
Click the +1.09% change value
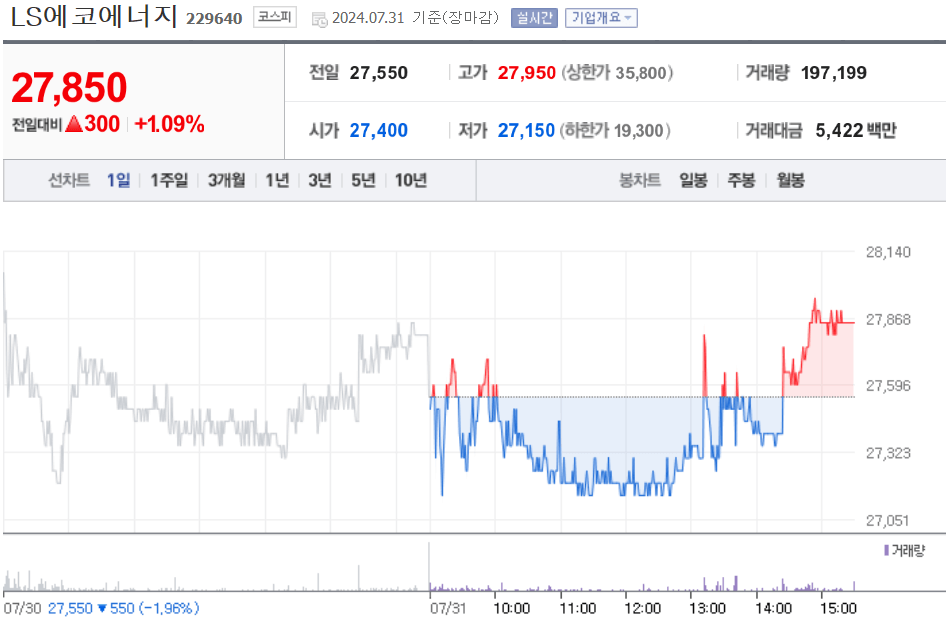coord(170,124)
